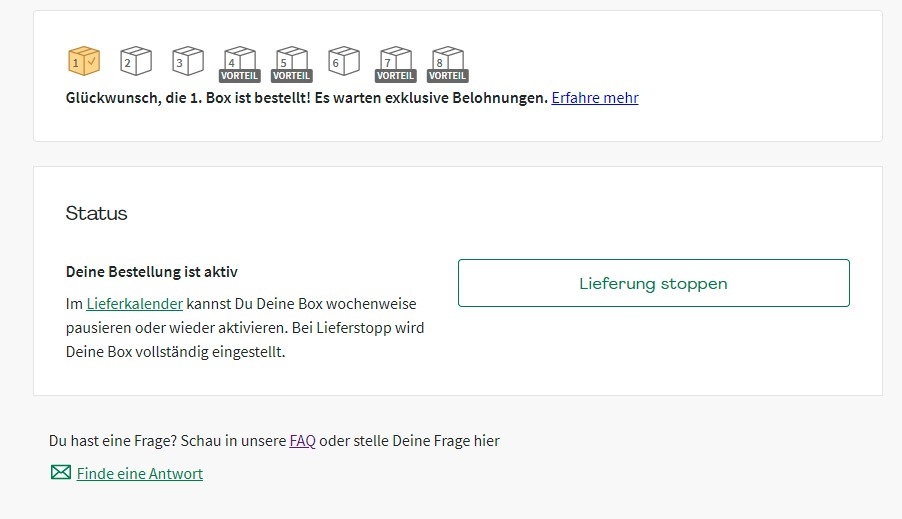
Task: Click Finde eine Antwort link
Action: [139, 474]
